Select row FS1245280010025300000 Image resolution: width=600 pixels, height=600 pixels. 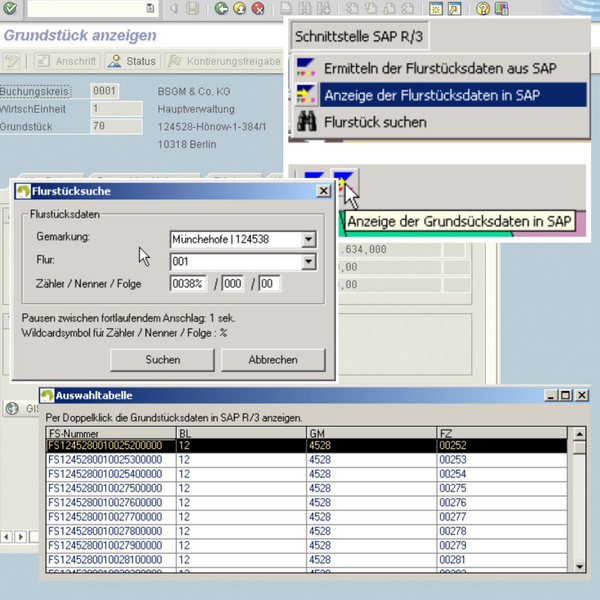point(307,460)
